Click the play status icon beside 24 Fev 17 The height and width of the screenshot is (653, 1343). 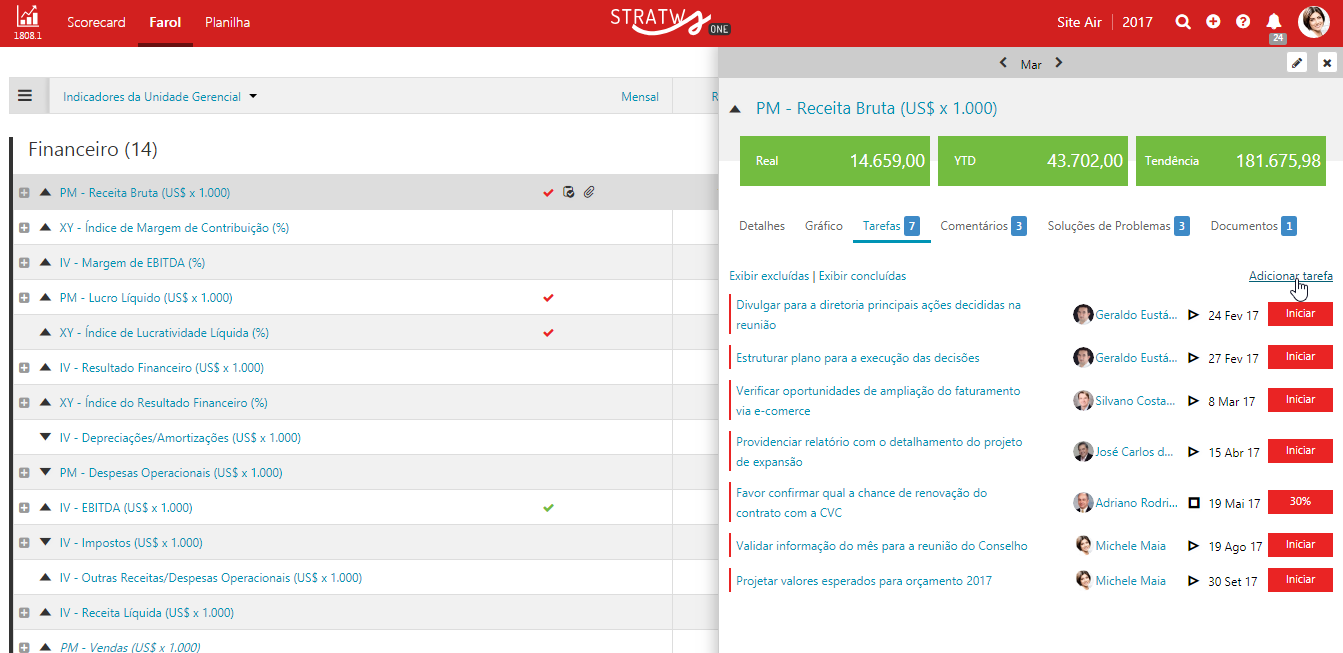tap(1193, 315)
